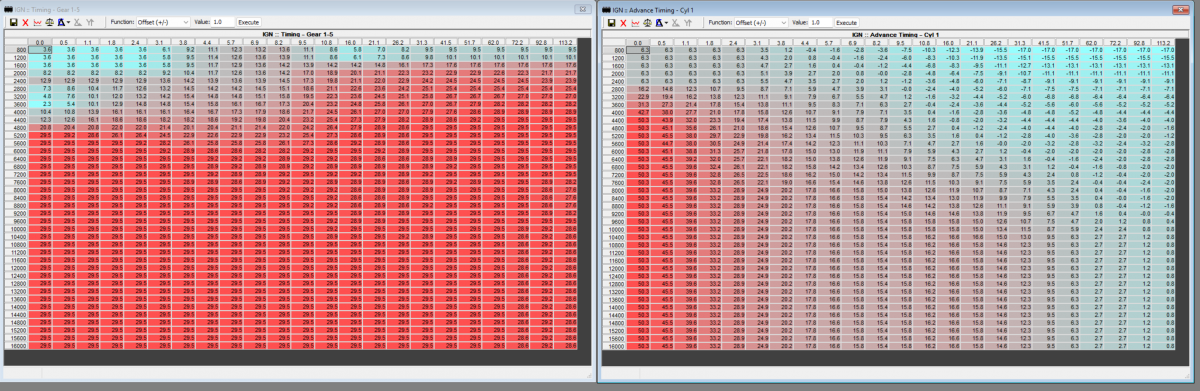Select column header 41.5 in Advance Timing Cyl 1
Screen dimensions: 1200x391
tap(1044, 43)
